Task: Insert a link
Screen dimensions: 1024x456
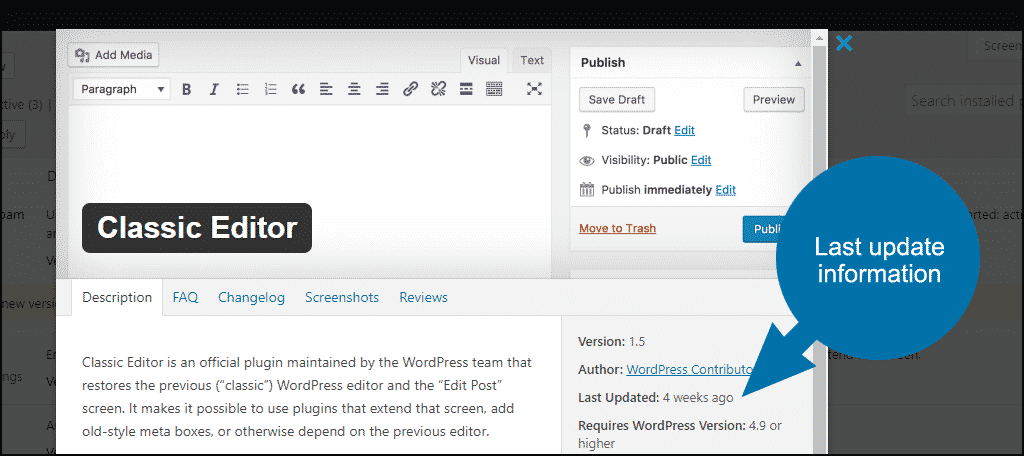Action: point(410,90)
